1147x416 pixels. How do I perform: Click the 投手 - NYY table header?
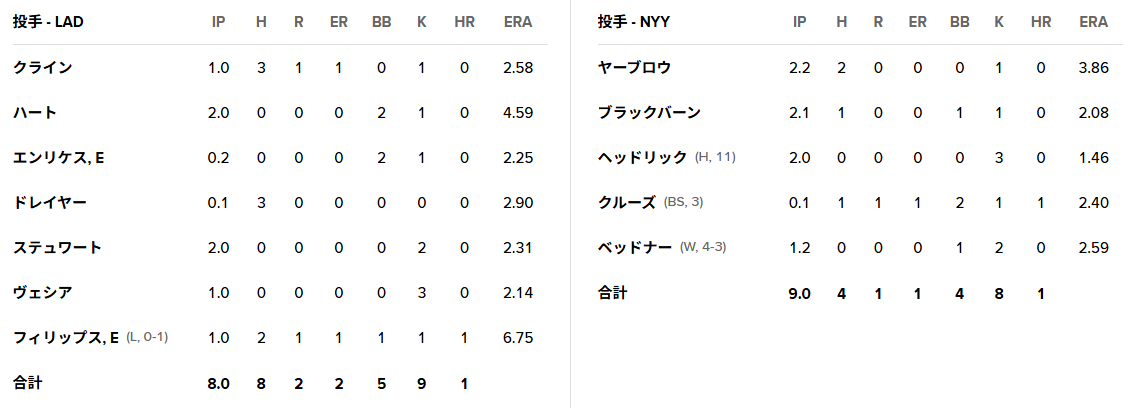(x=633, y=22)
